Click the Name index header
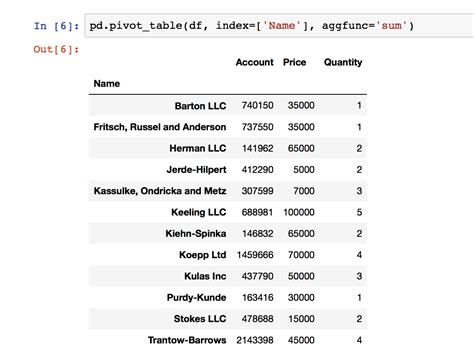This screenshot has width=474, height=360. 107,84
